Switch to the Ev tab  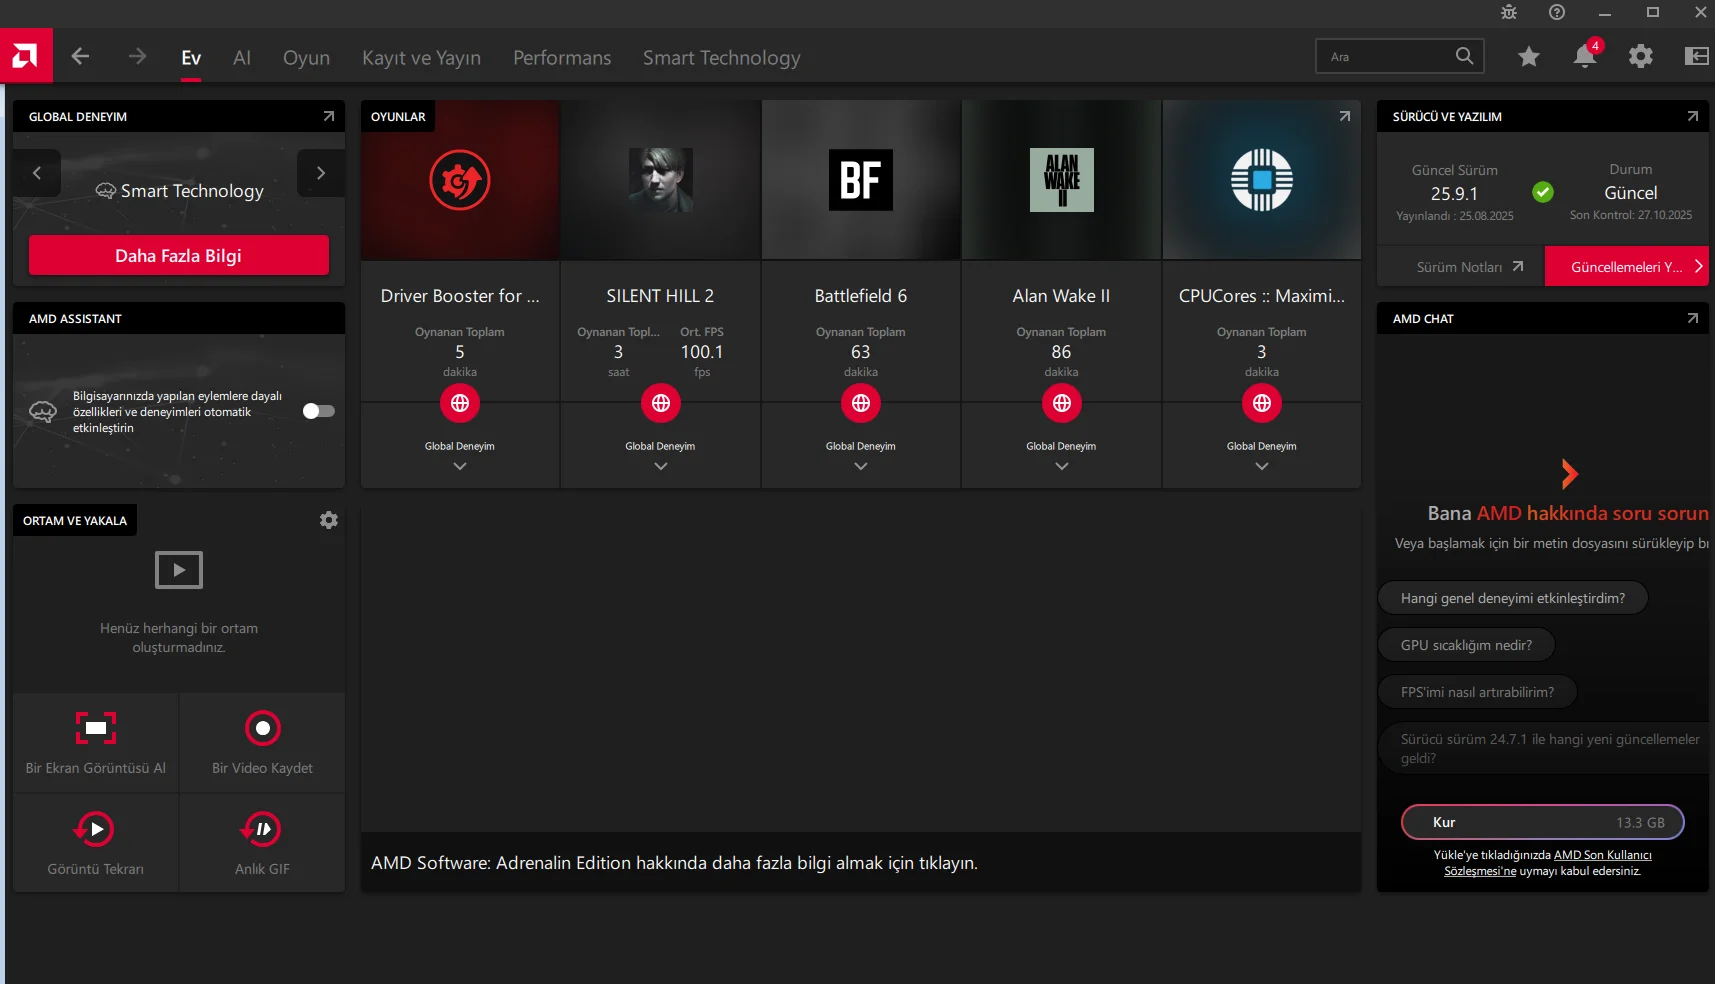tap(191, 58)
